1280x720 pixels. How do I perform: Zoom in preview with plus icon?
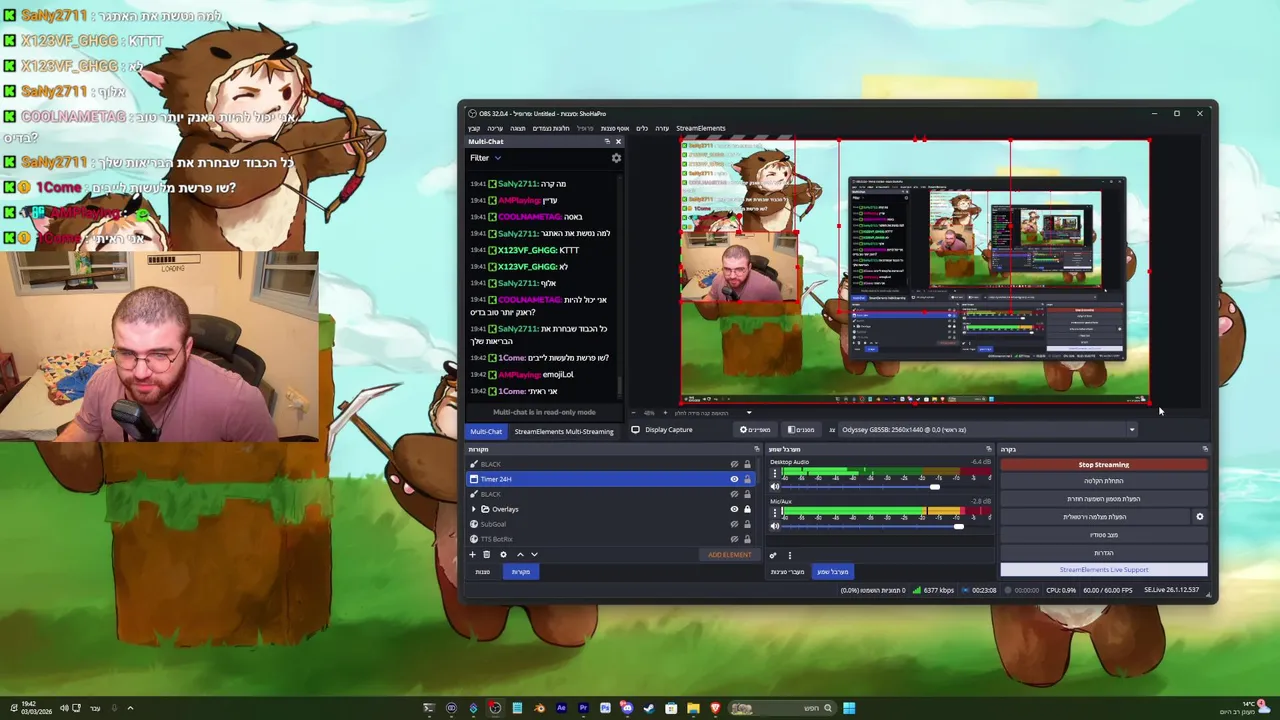coord(666,413)
